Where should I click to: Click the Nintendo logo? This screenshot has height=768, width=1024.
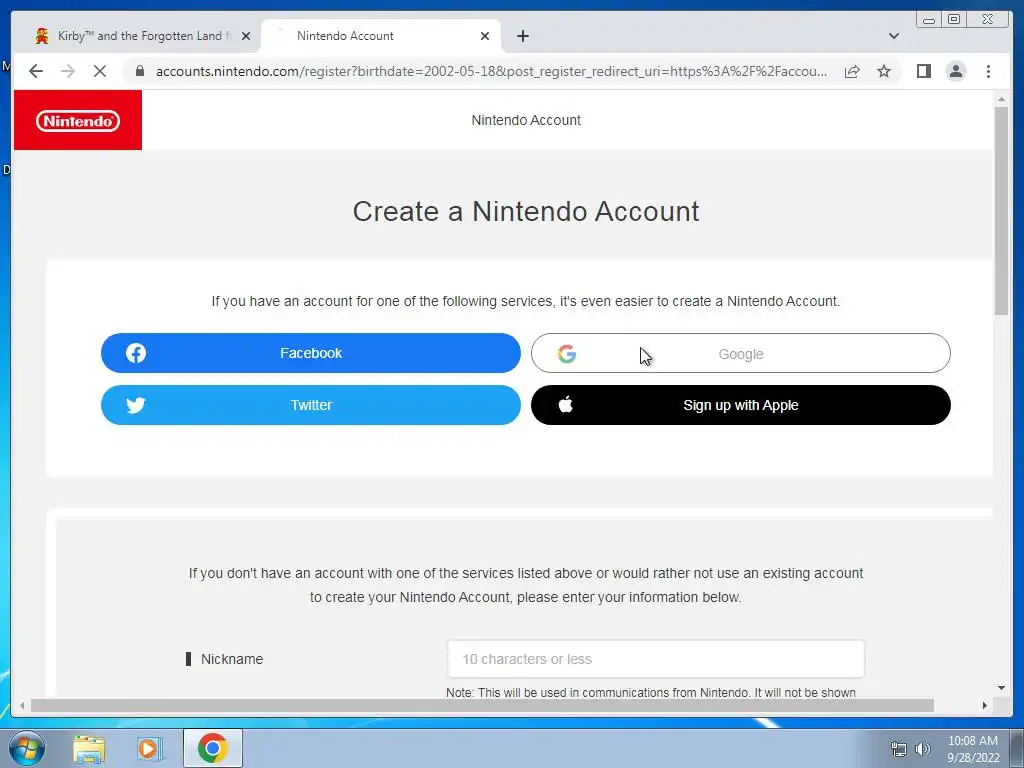point(78,121)
